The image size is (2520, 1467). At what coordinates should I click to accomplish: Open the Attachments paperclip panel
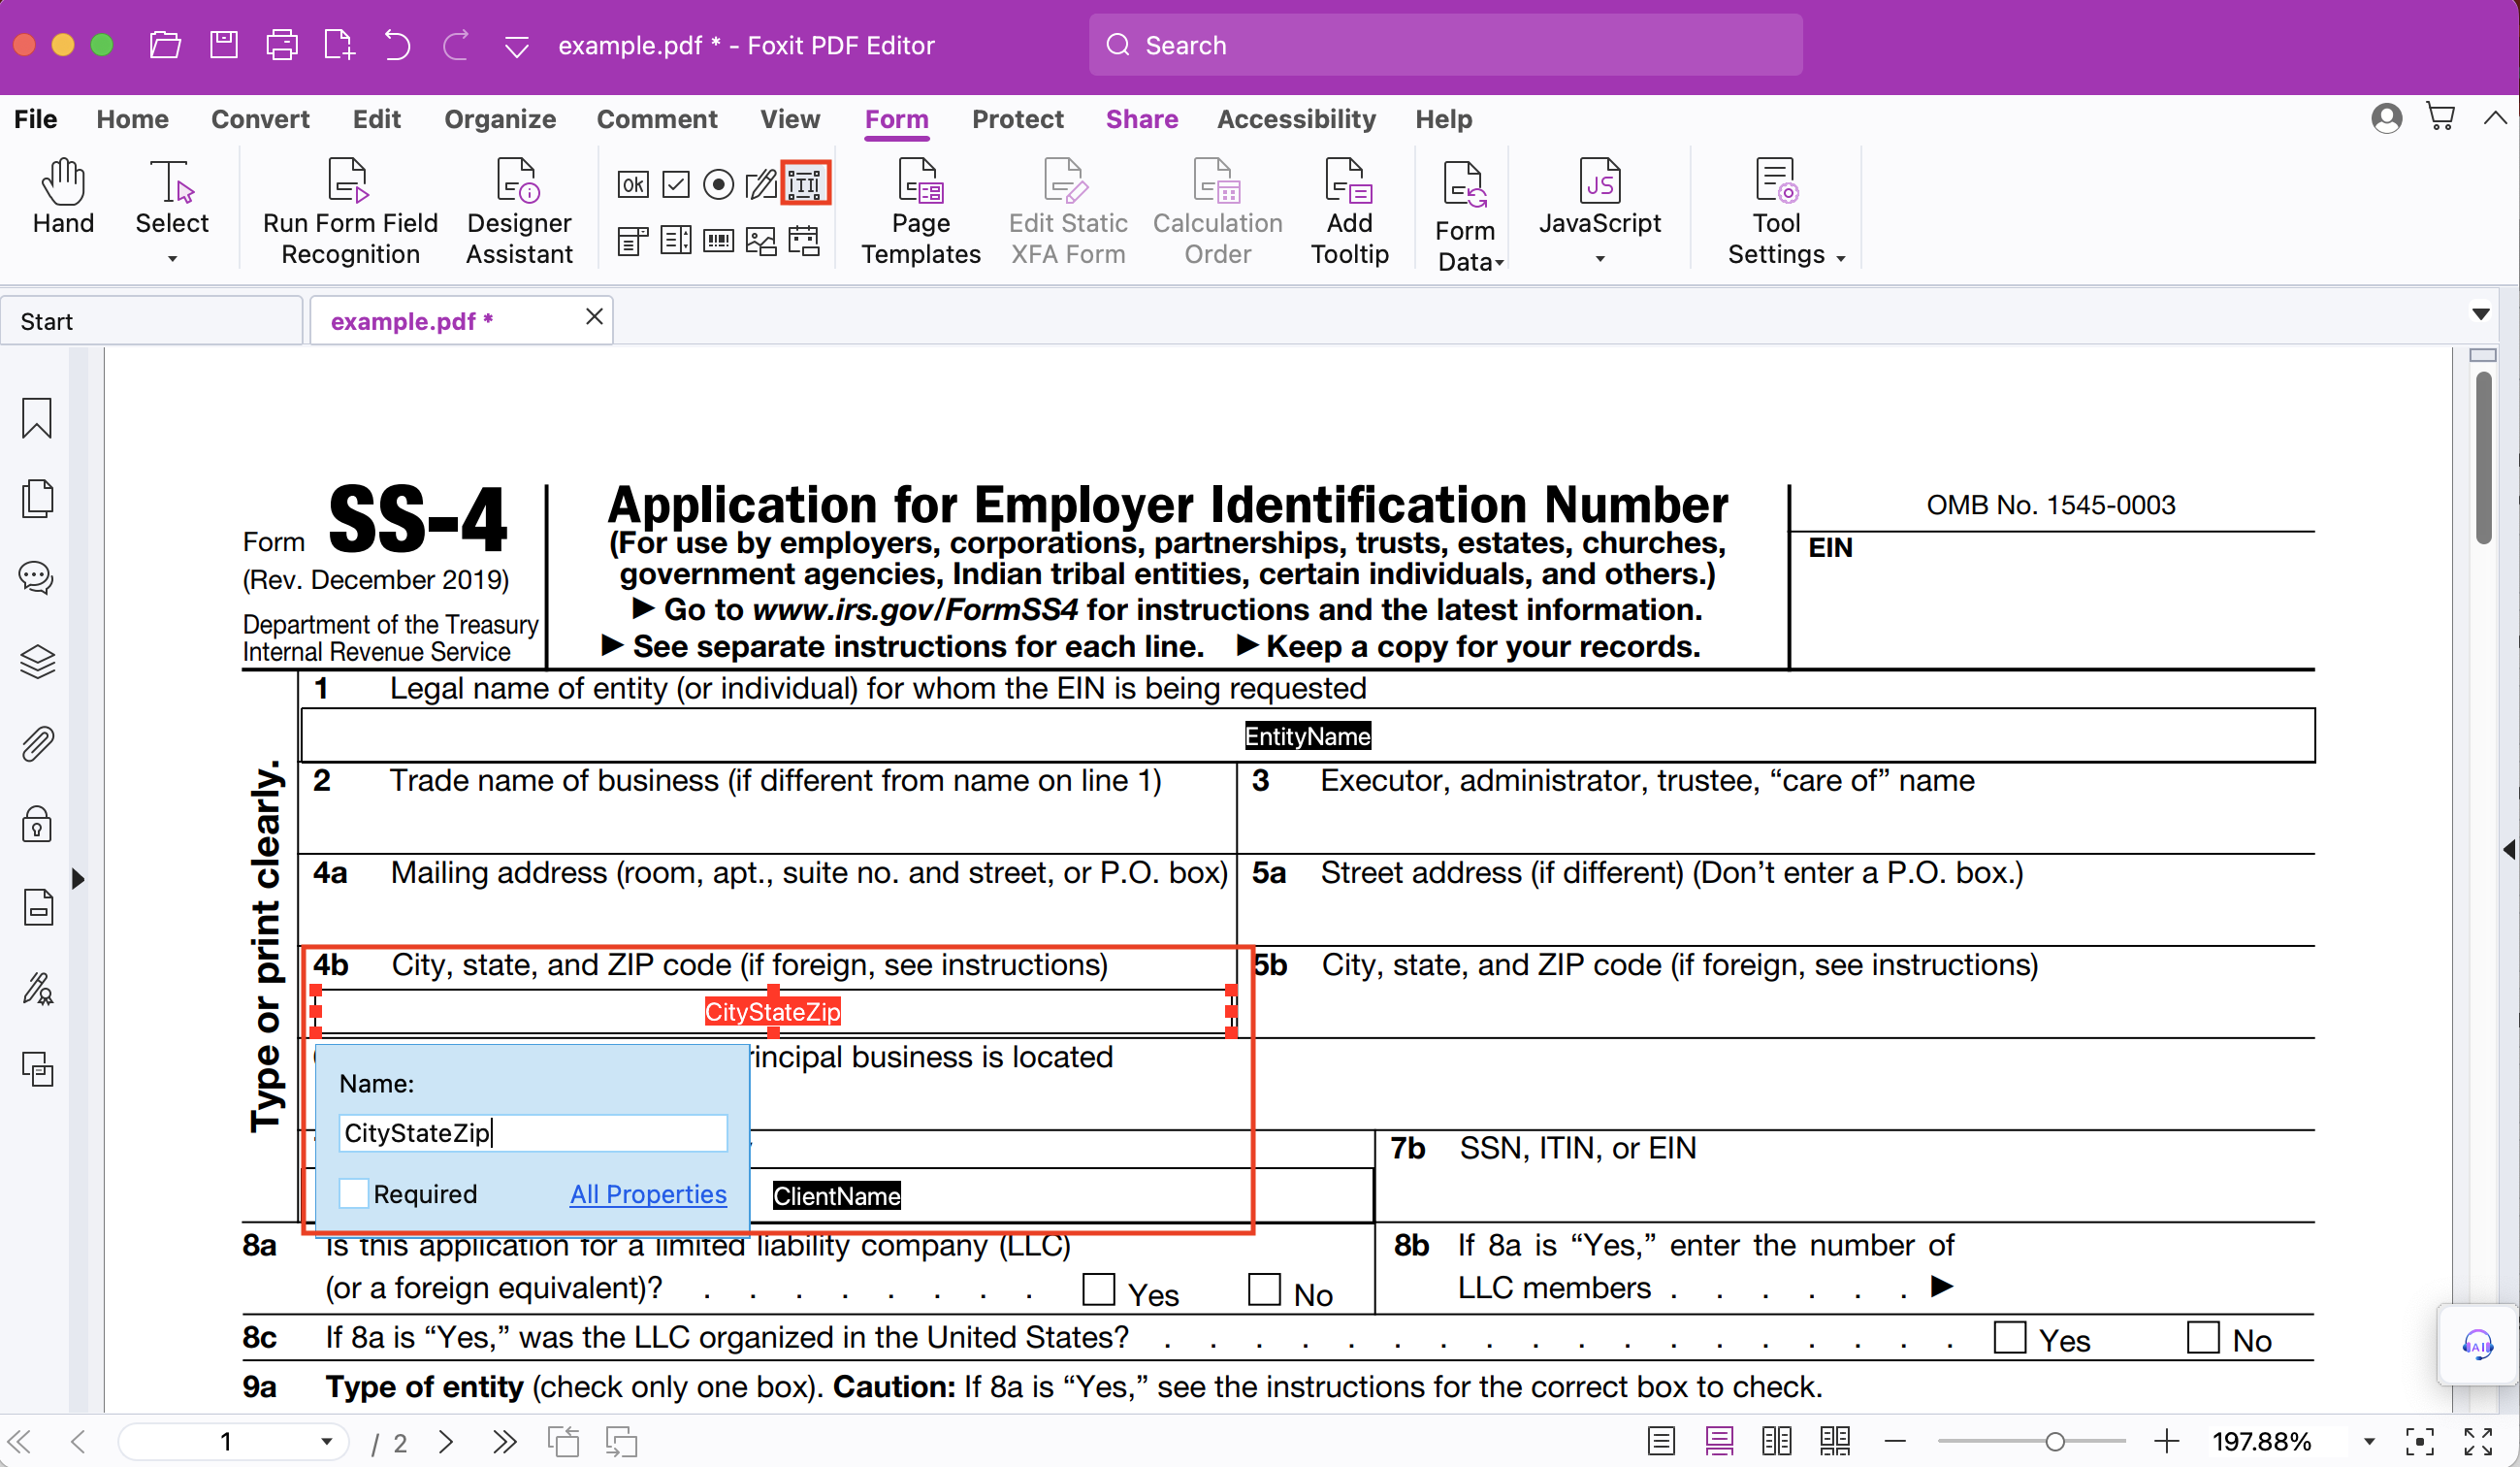point(37,744)
